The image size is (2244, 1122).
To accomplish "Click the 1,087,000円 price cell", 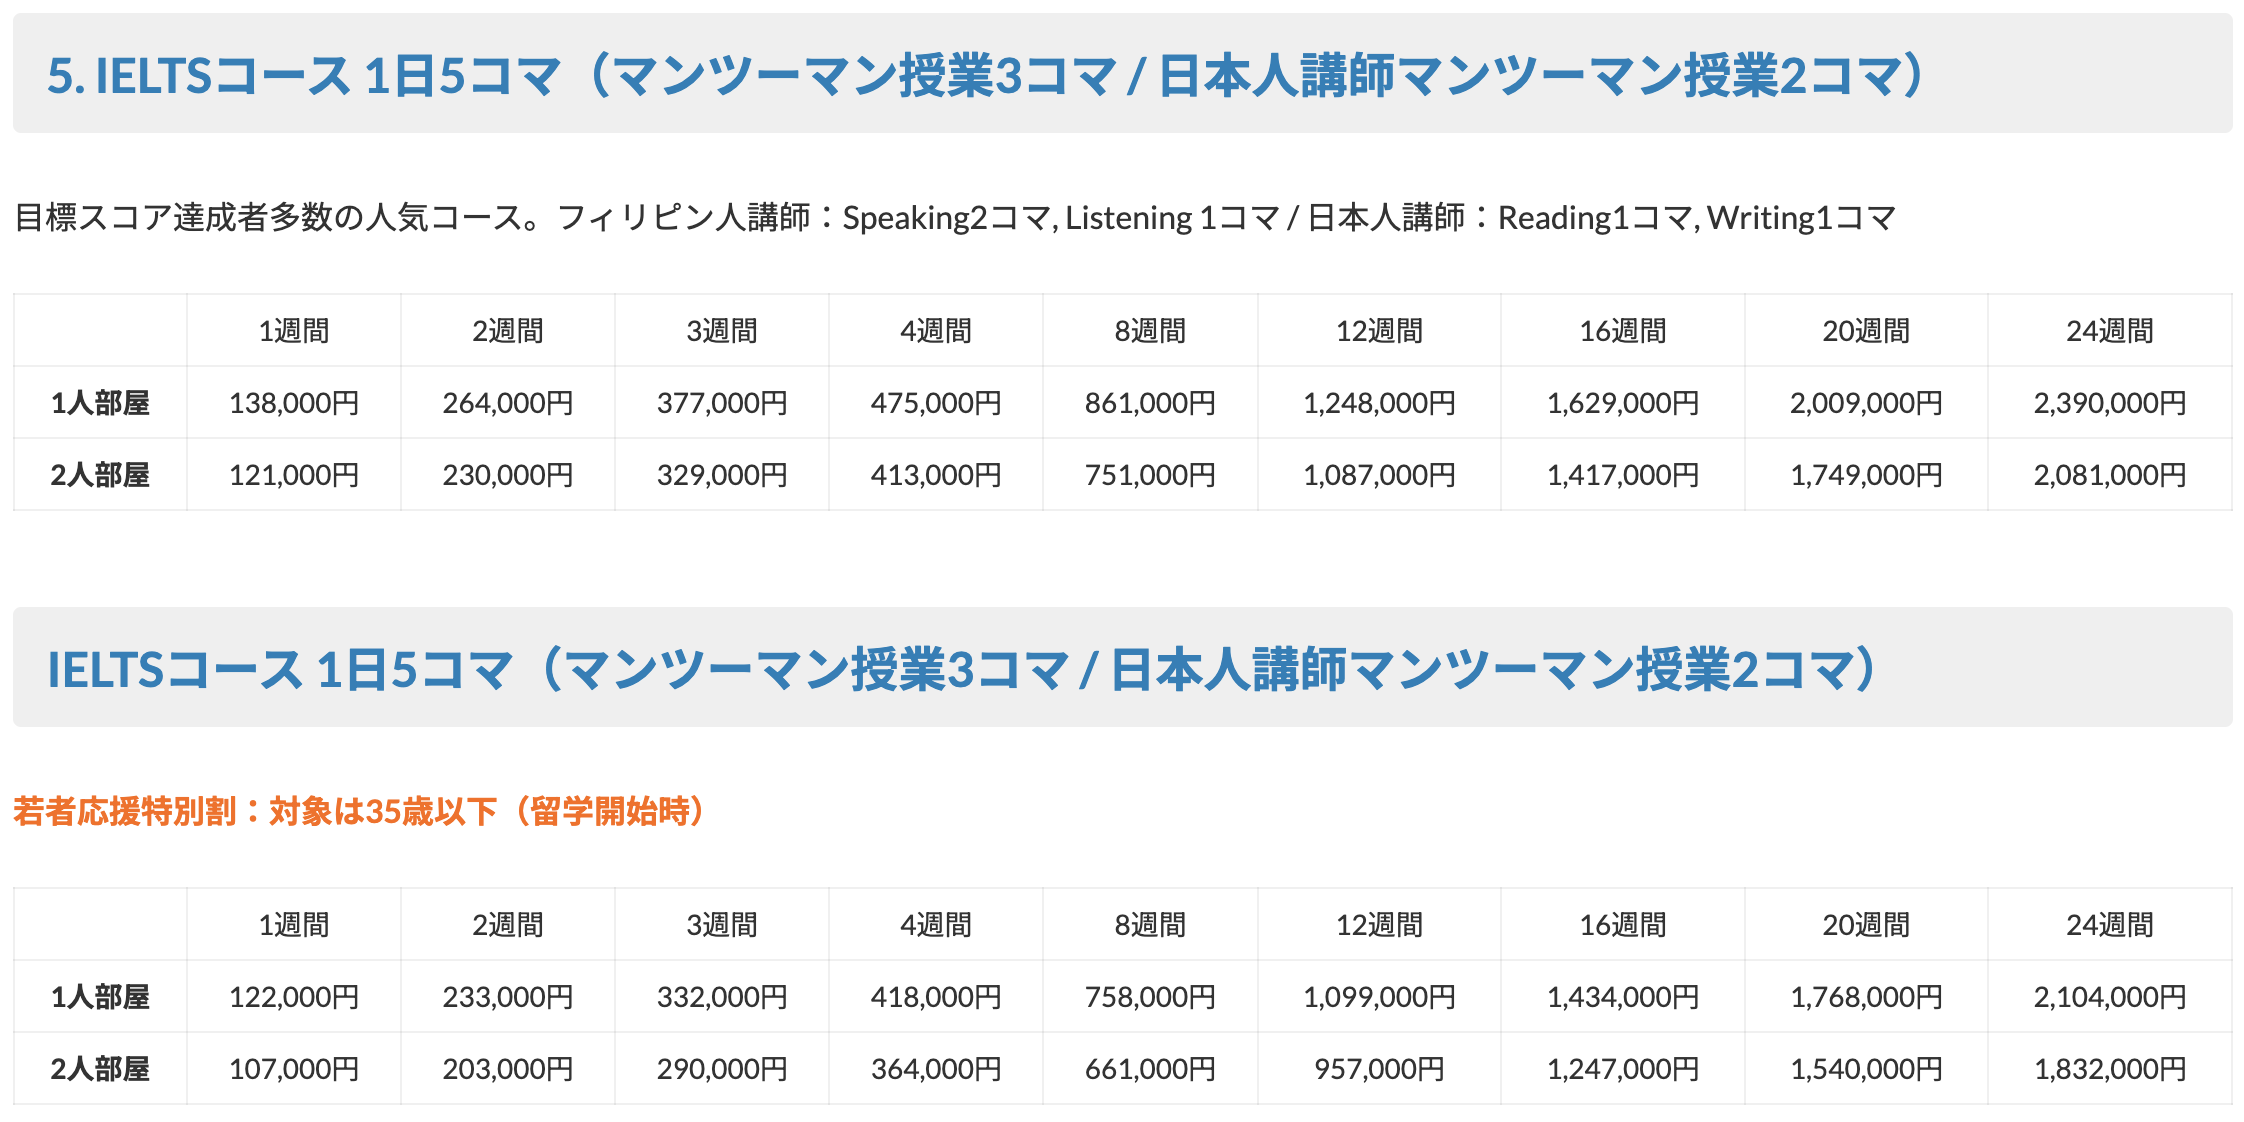I will (1379, 475).
